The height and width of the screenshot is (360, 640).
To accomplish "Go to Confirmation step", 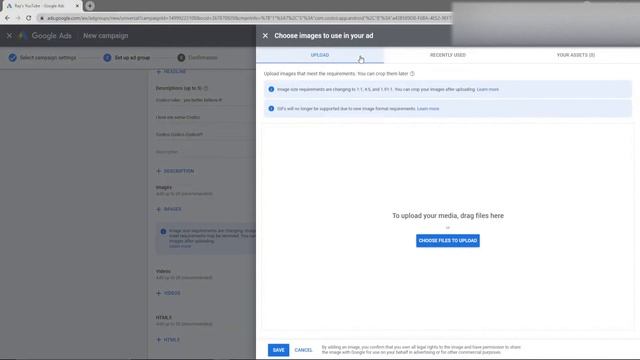I will pos(198,58).
